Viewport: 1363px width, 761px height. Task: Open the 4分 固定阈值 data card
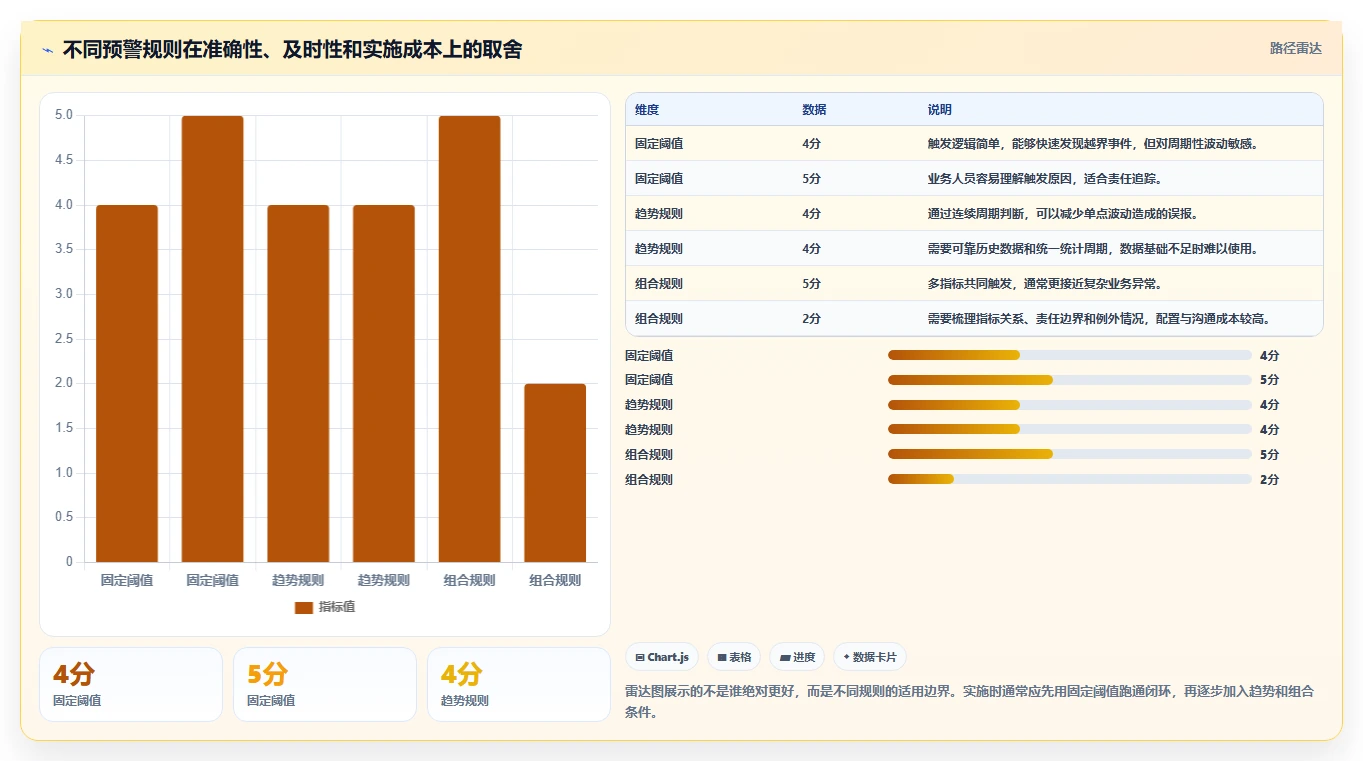(x=131, y=684)
